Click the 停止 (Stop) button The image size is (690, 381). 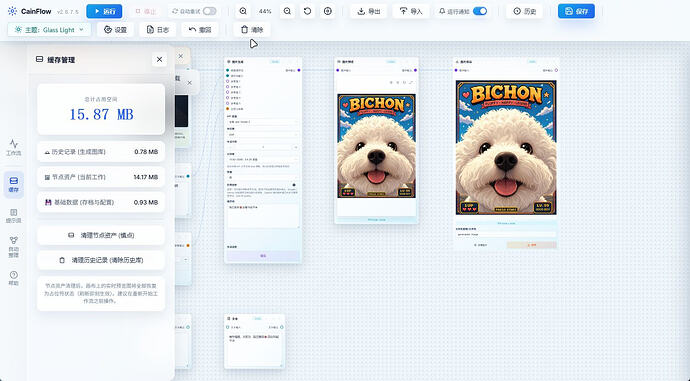tap(146, 11)
